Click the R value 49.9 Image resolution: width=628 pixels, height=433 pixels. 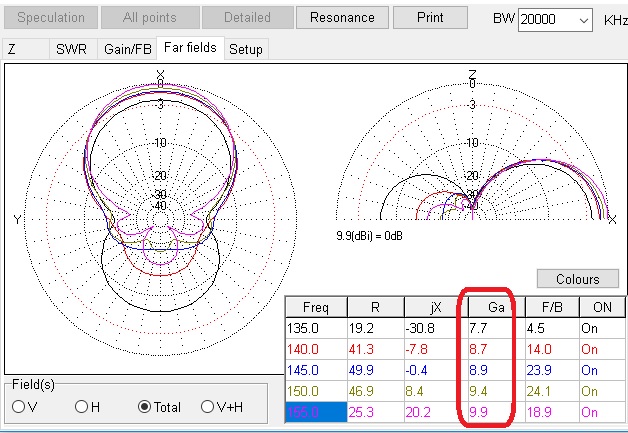click(x=376, y=370)
